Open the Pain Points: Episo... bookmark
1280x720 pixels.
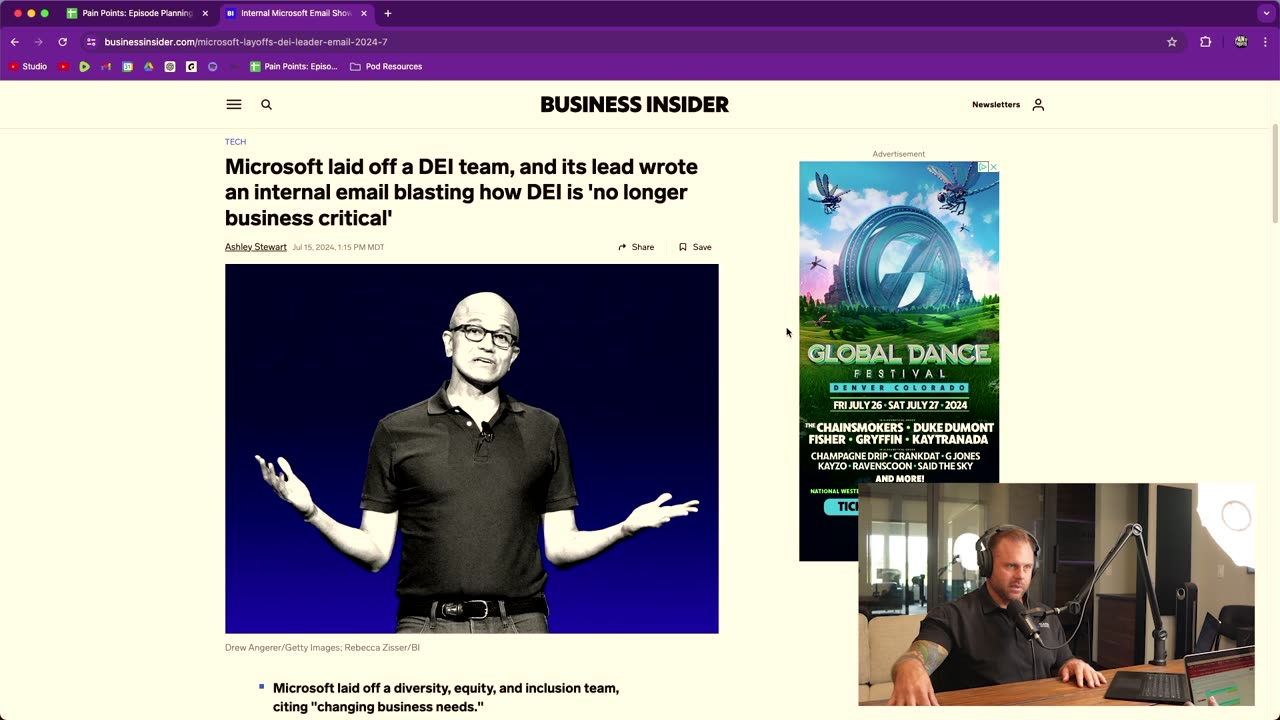pyautogui.click(x=294, y=67)
